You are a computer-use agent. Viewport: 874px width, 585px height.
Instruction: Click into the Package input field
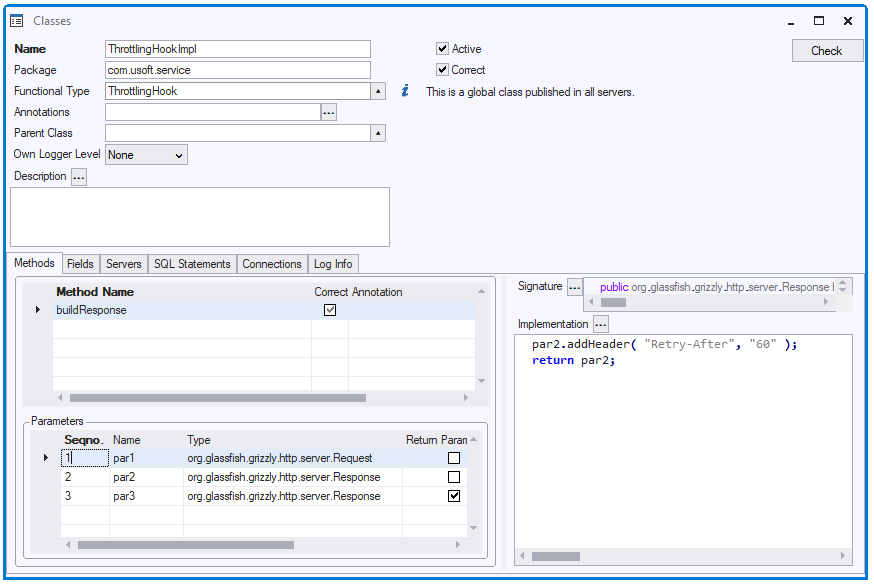point(238,70)
